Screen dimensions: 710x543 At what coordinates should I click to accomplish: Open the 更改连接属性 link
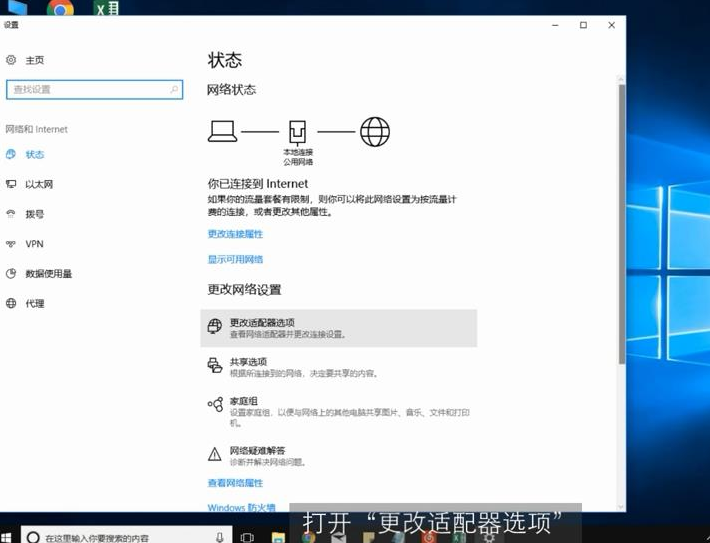pyautogui.click(x=235, y=234)
